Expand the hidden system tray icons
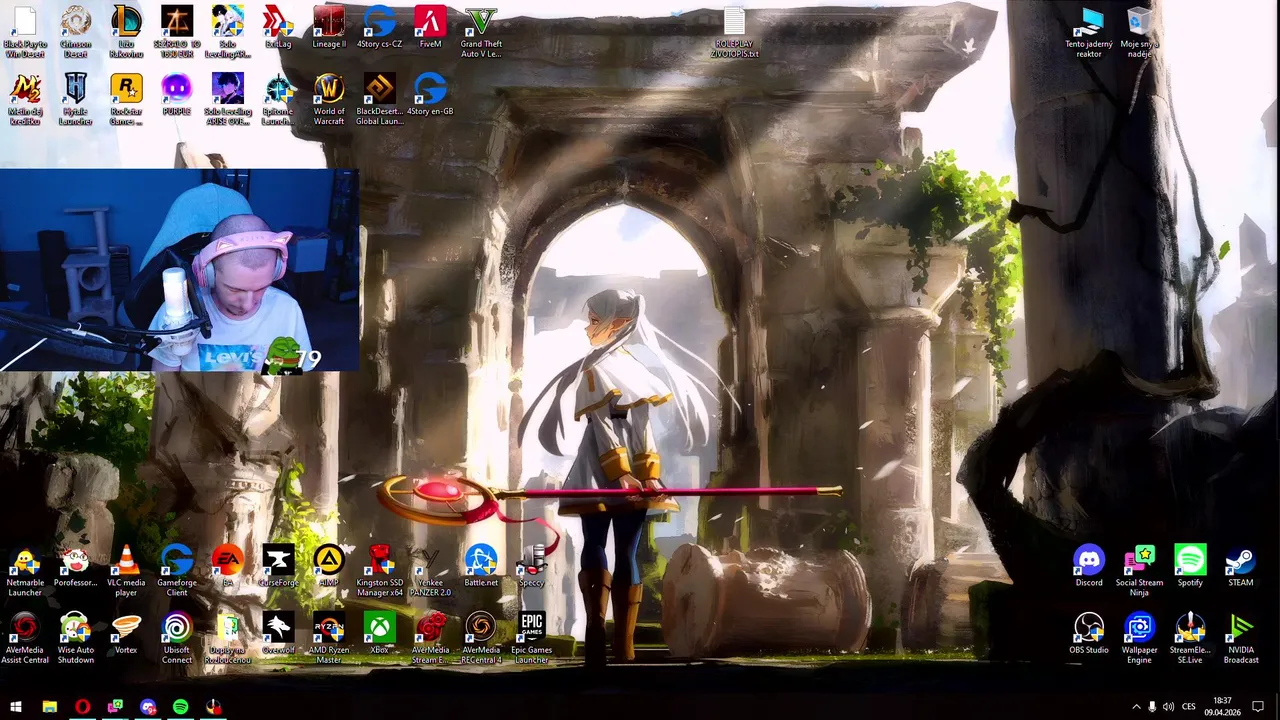Viewport: 1280px width, 720px height. [1136, 707]
